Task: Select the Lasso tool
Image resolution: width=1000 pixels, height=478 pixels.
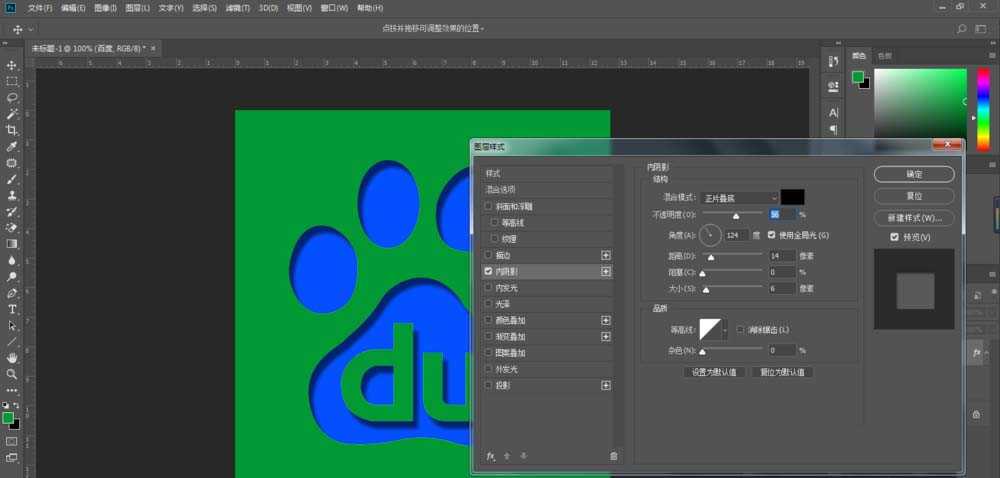Action: [x=12, y=98]
